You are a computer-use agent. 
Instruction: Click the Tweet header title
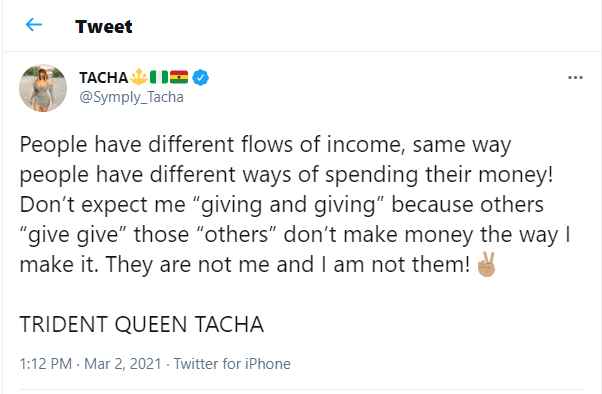coord(104,26)
